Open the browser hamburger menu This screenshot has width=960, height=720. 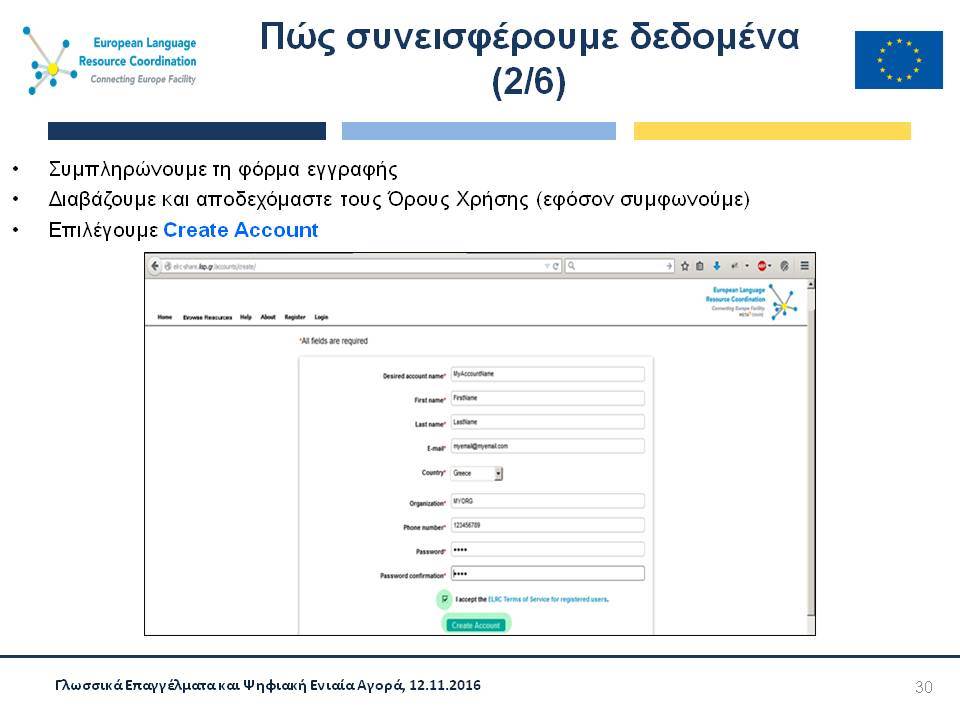point(804,266)
